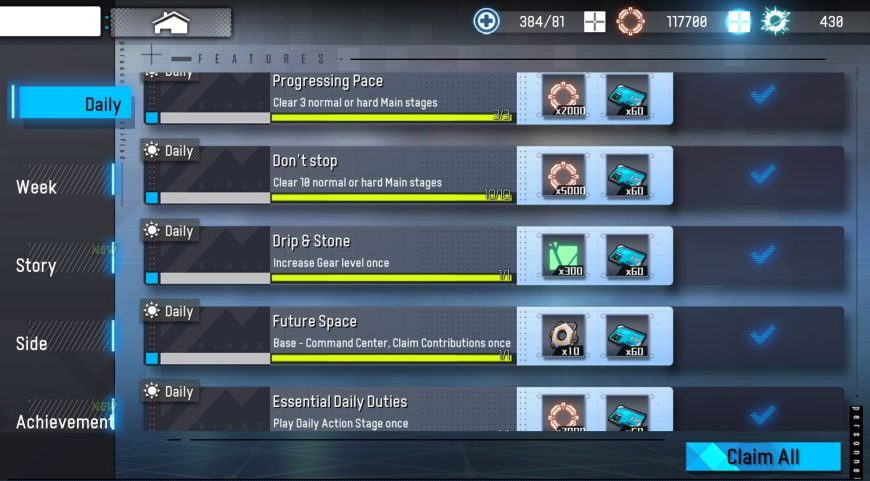Screen dimensions: 870x481
Task: Tap the glowing blue plus square icon
Action: click(739, 22)
